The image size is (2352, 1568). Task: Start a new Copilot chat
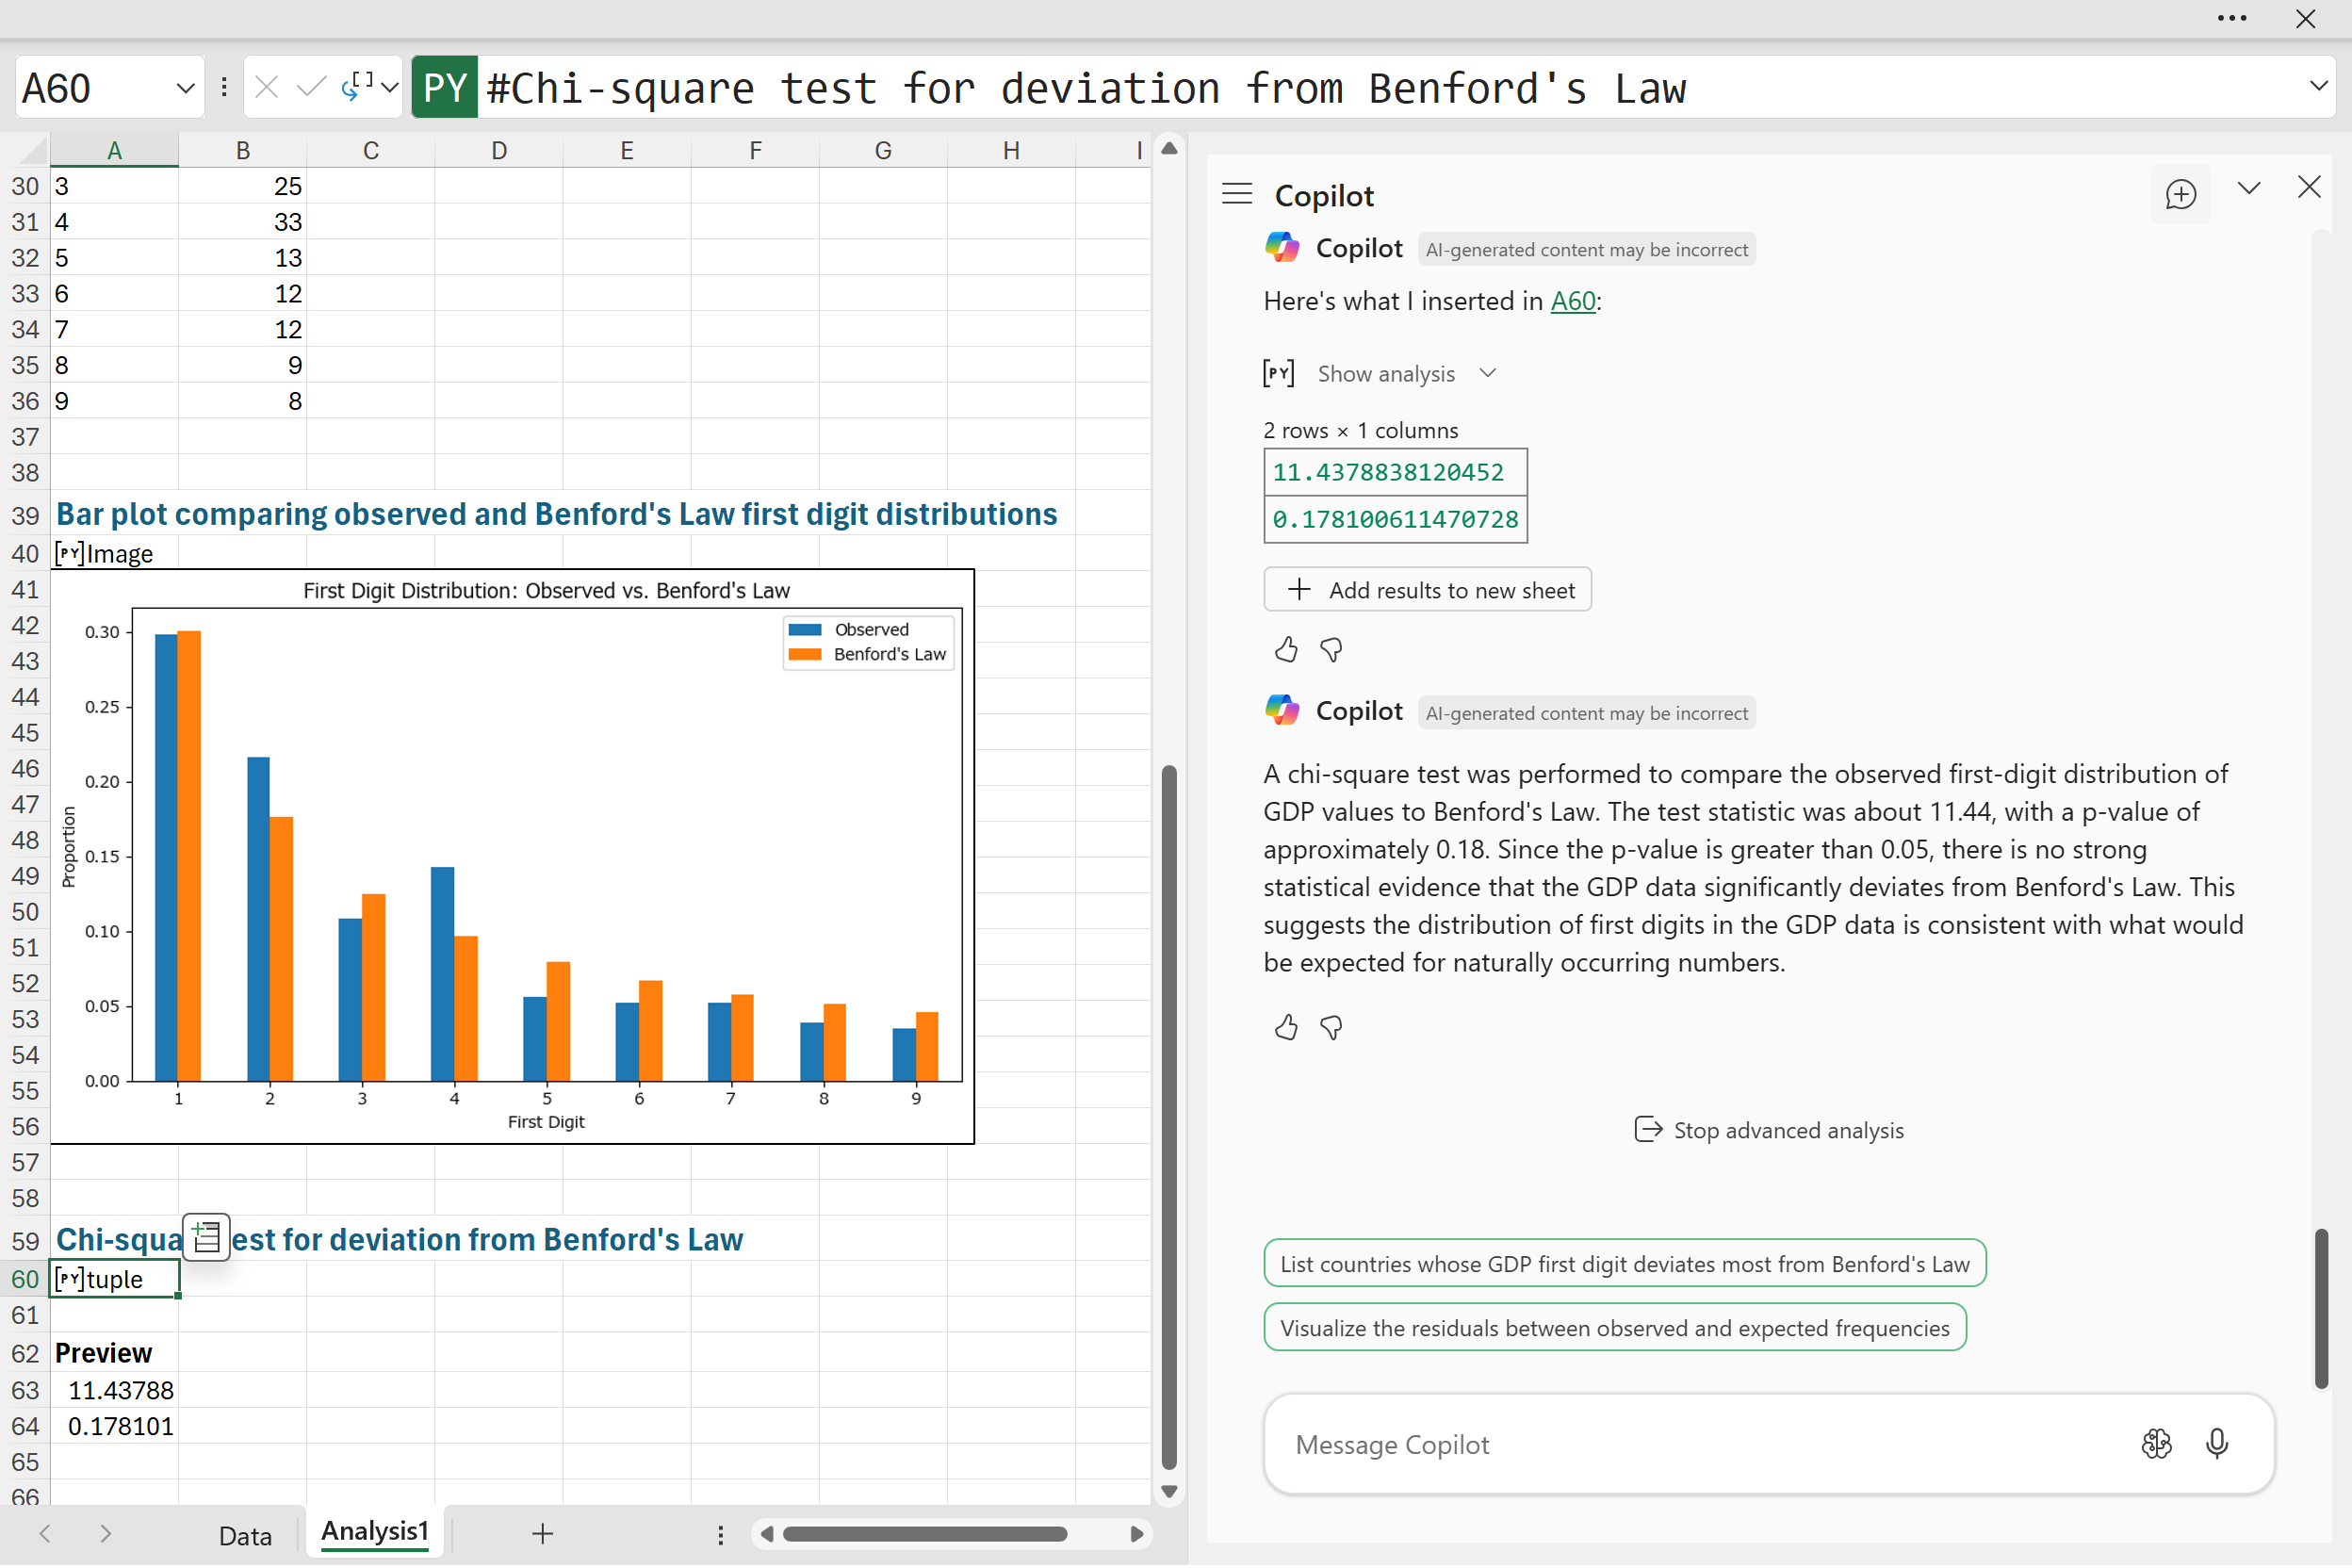[2180, 194]
